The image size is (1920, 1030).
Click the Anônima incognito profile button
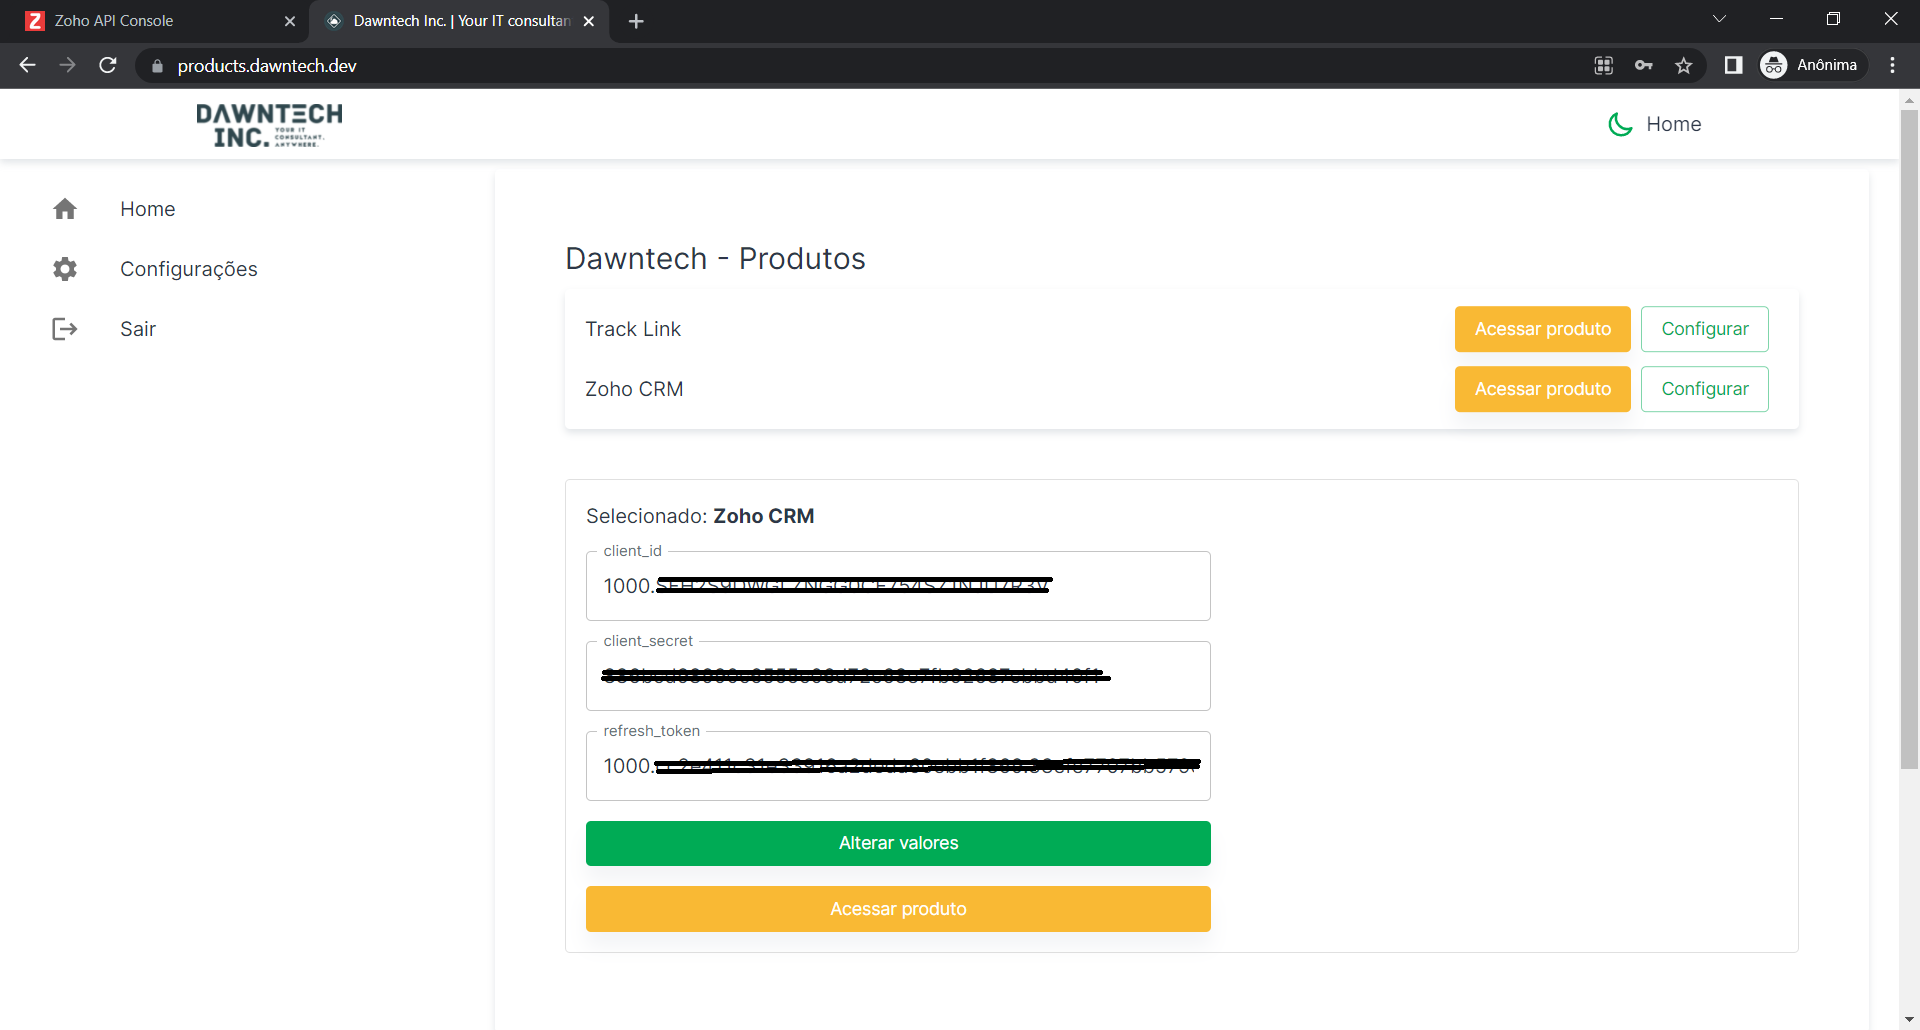pos(1813,65)
